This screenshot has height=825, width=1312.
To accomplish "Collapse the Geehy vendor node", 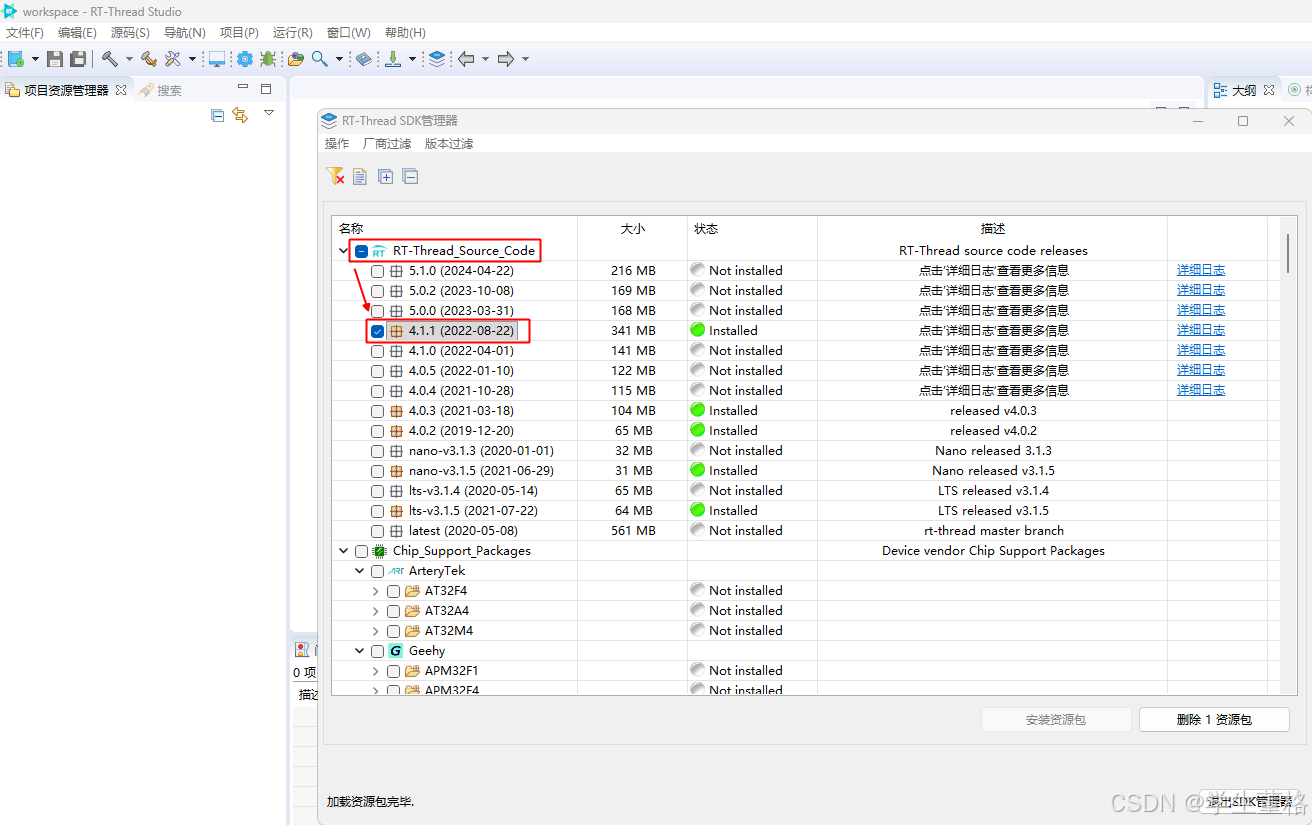I will 360,651.
